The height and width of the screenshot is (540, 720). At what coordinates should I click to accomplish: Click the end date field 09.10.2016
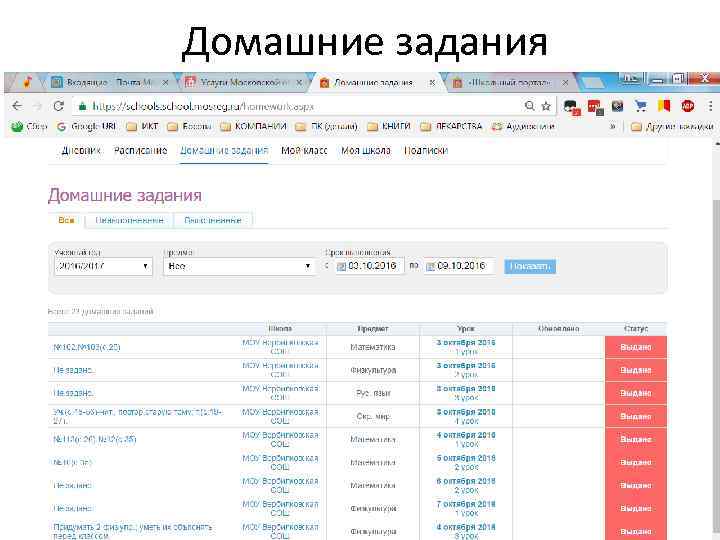coord(459,266)
